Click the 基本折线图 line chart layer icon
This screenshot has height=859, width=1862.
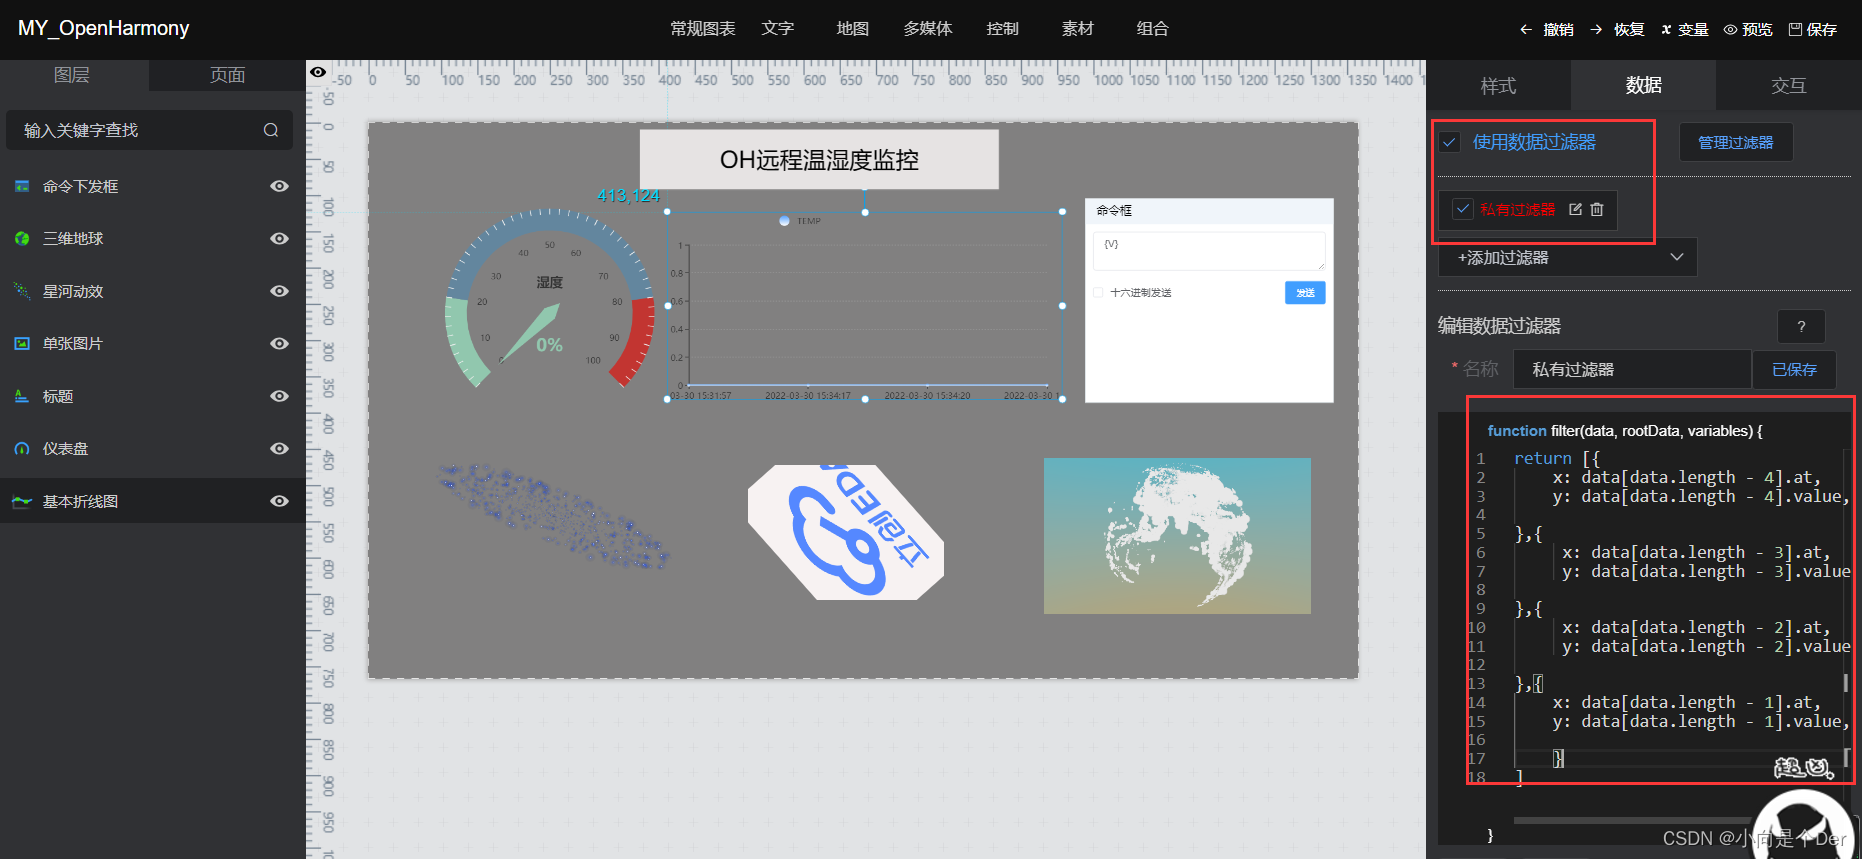coord(22,501)
